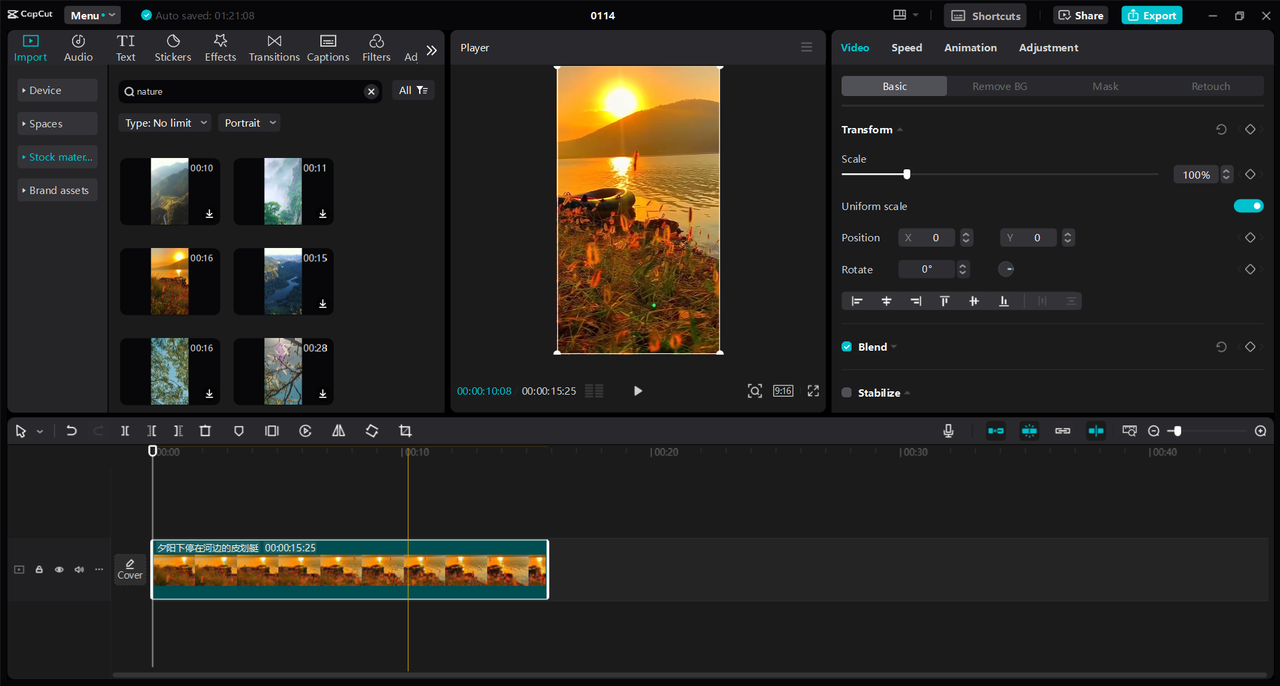This screenshot has width=1280, height=686.
Task: Start voiceover recording with microphone icon
Action: (x=948, y=431)
